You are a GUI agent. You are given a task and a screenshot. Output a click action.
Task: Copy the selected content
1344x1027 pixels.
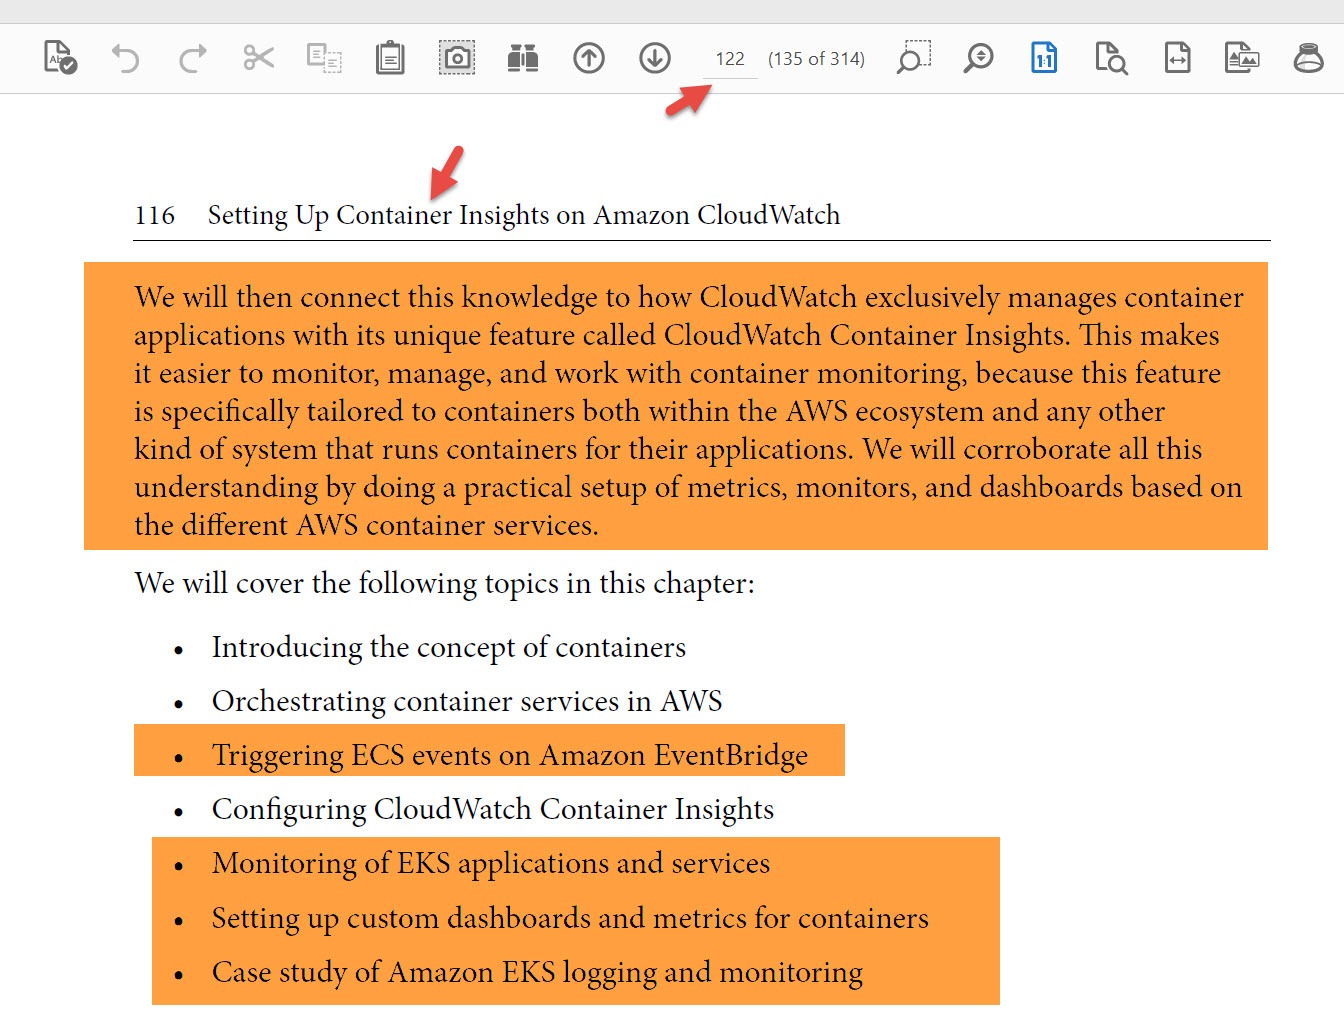coord(324,58)
